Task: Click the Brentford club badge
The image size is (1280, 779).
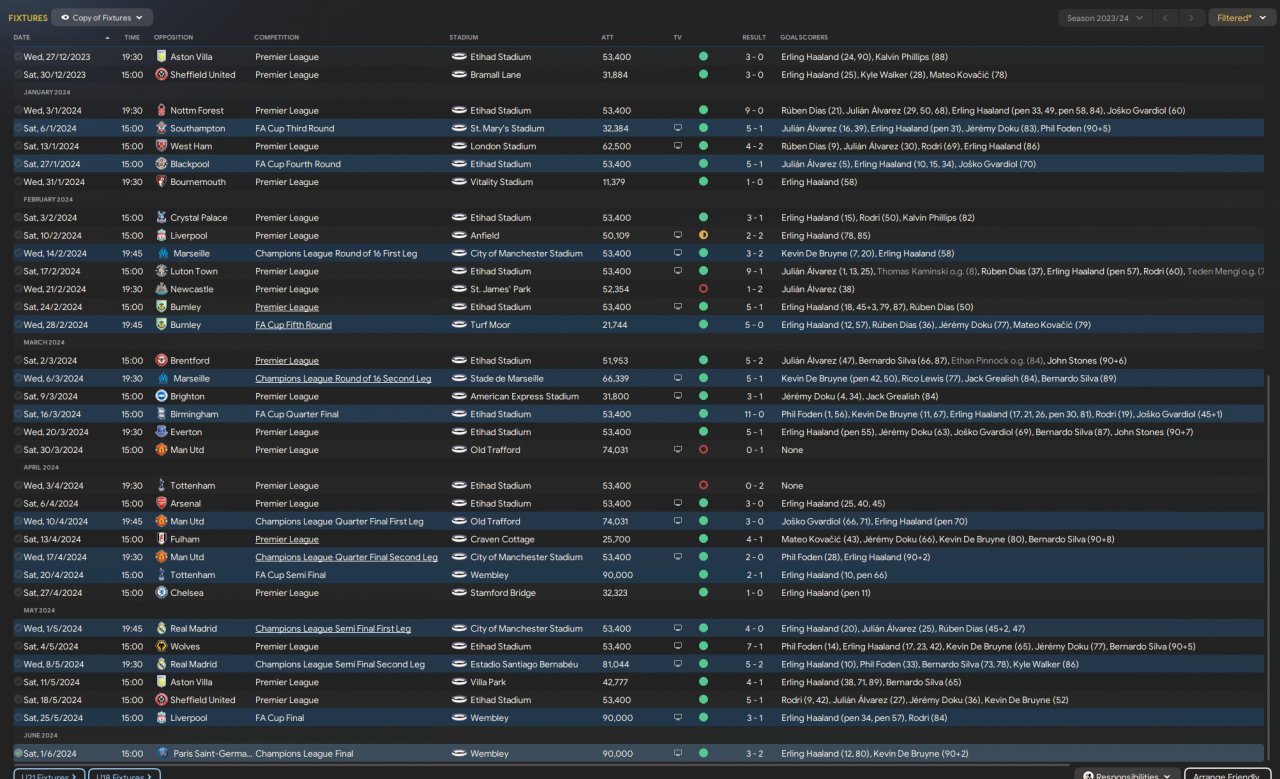Action: pos(162,361)
